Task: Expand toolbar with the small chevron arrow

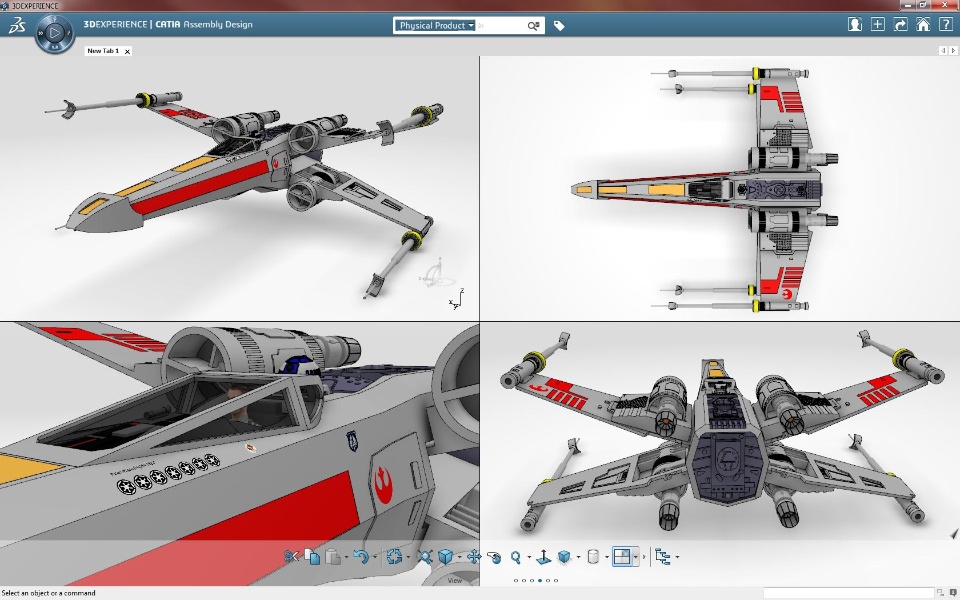Action: (644, 557)
